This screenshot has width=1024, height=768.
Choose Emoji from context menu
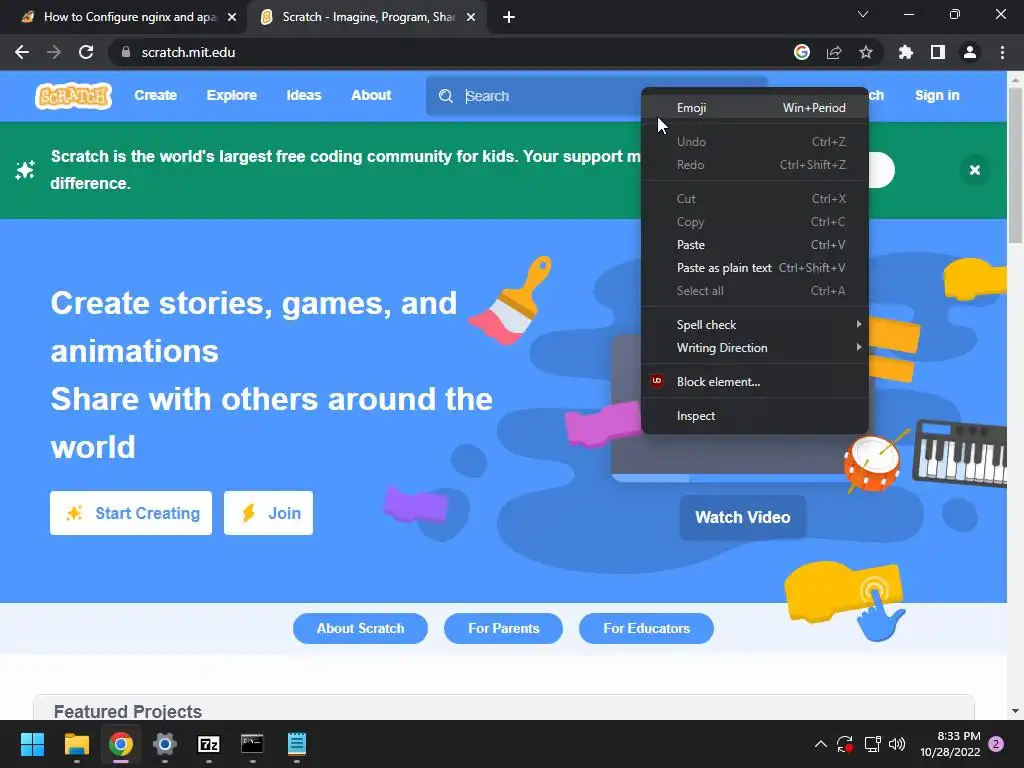click(755, 108)
